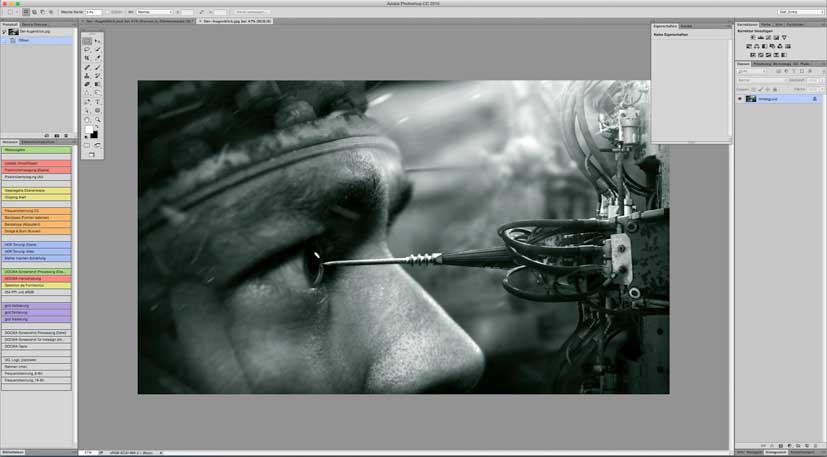
Task: Run the Dodge & Burn action button
Action: point(36,231)
